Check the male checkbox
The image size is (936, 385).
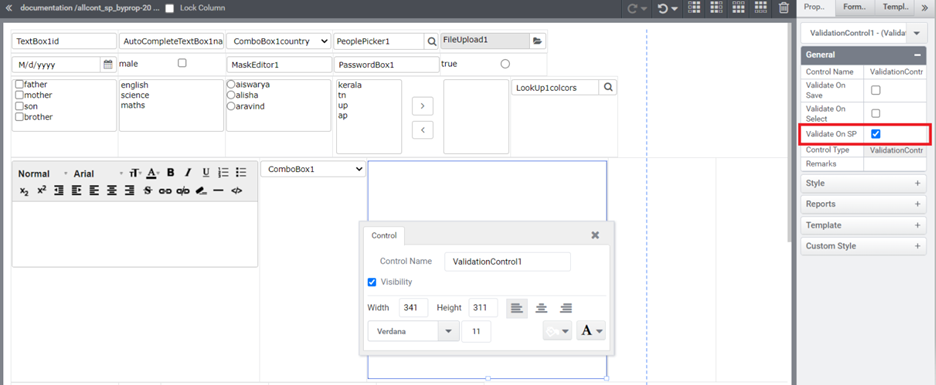[x=182, y=63]
